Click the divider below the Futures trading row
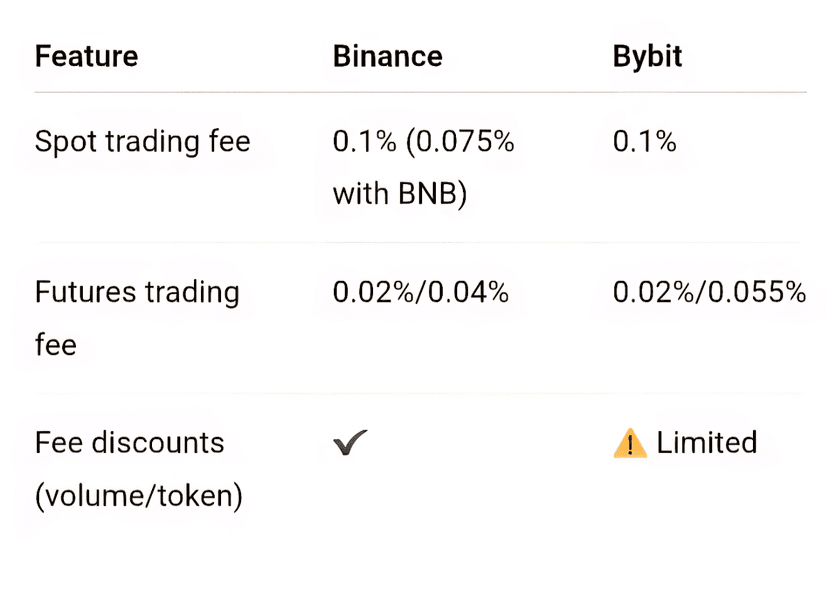The image size is (829, 600). (420, 393)
